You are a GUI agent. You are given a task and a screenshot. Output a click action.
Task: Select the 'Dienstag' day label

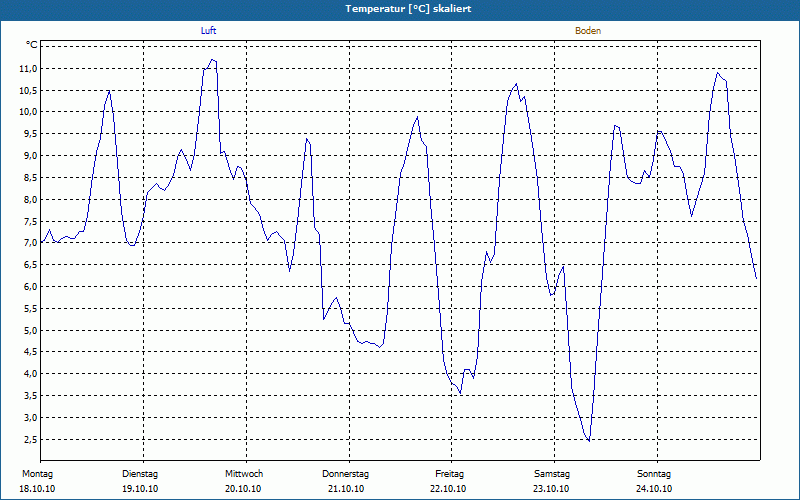coord(140,474)
